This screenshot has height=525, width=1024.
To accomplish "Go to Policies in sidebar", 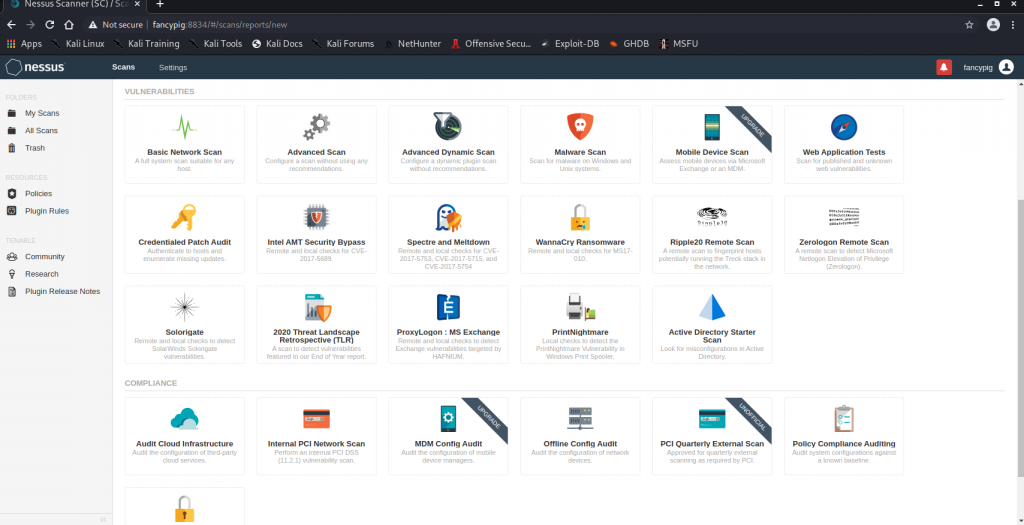I will (x=39, y=193).
